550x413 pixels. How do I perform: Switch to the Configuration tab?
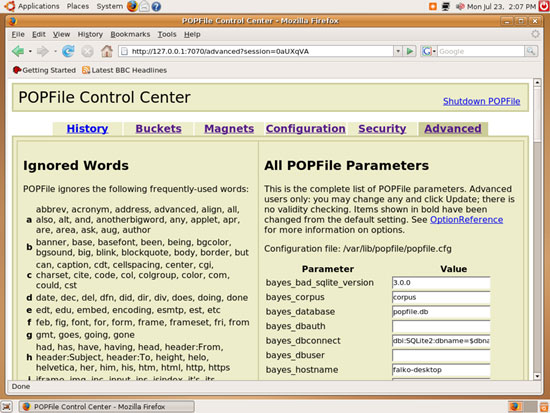(x=306, y=128)
